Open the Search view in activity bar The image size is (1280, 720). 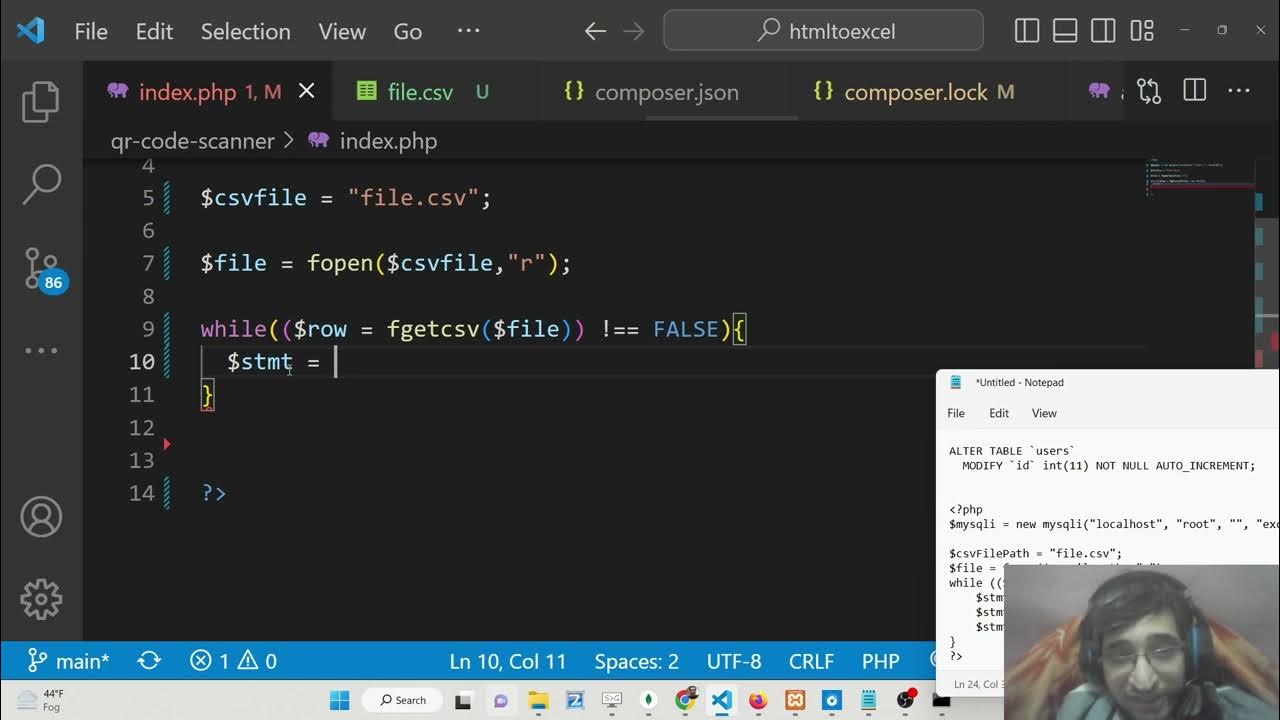click(41, 184)
